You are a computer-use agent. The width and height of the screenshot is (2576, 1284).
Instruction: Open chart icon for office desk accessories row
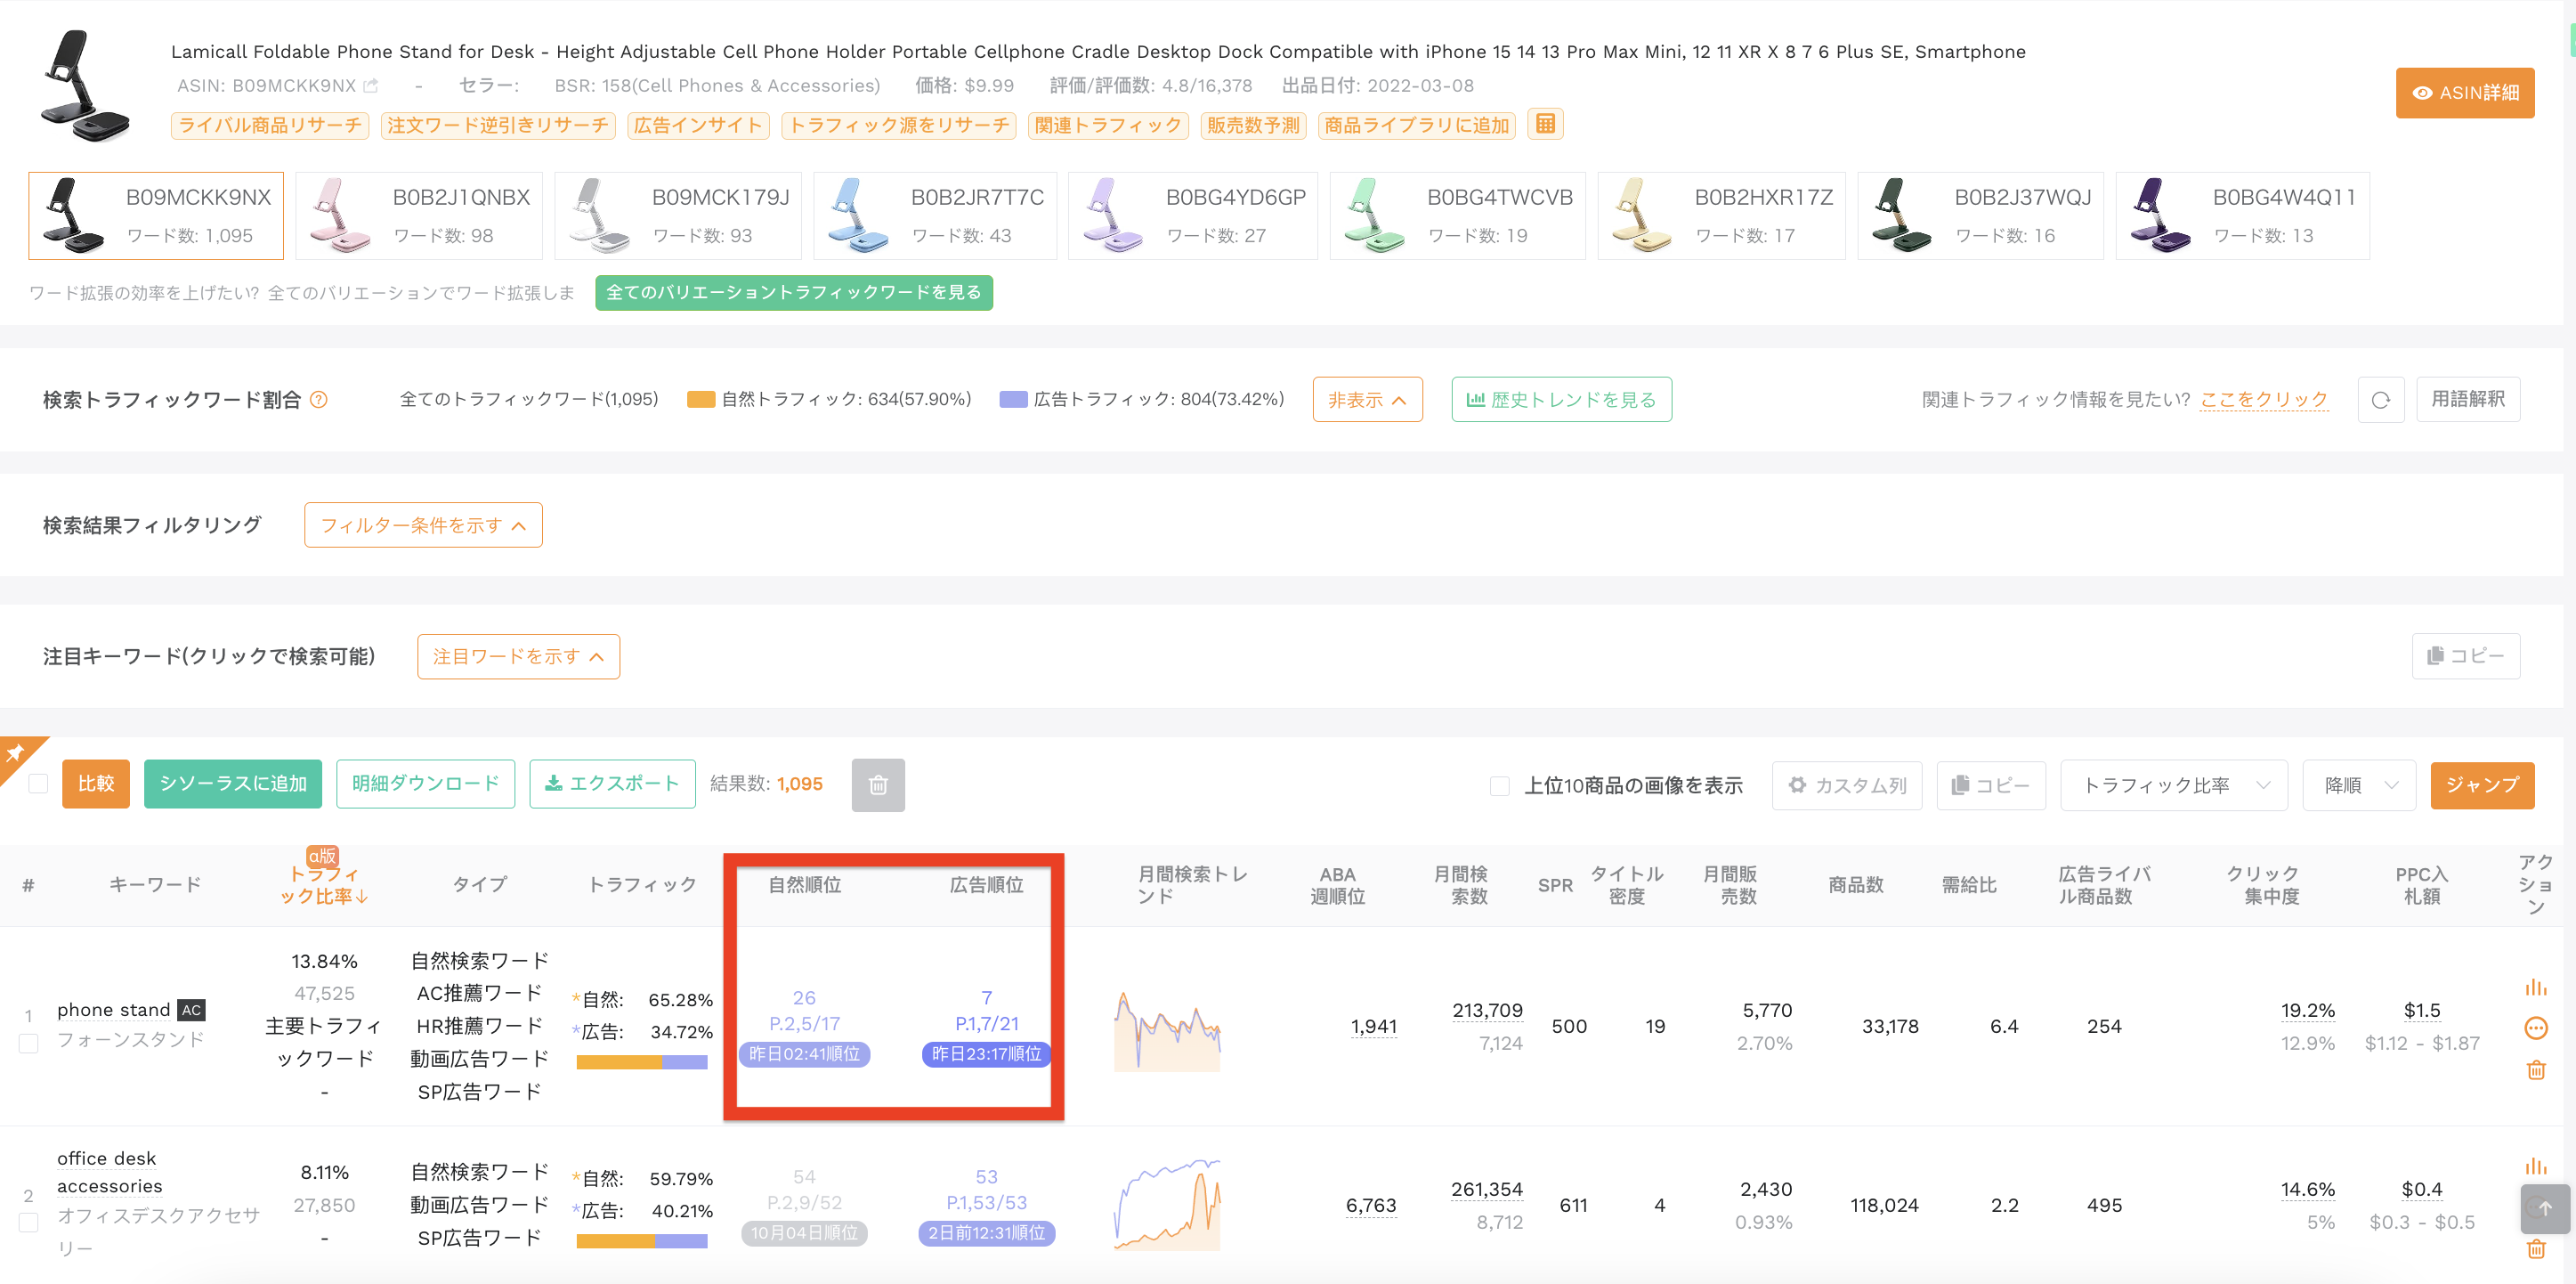(x=2535, y=1167)
